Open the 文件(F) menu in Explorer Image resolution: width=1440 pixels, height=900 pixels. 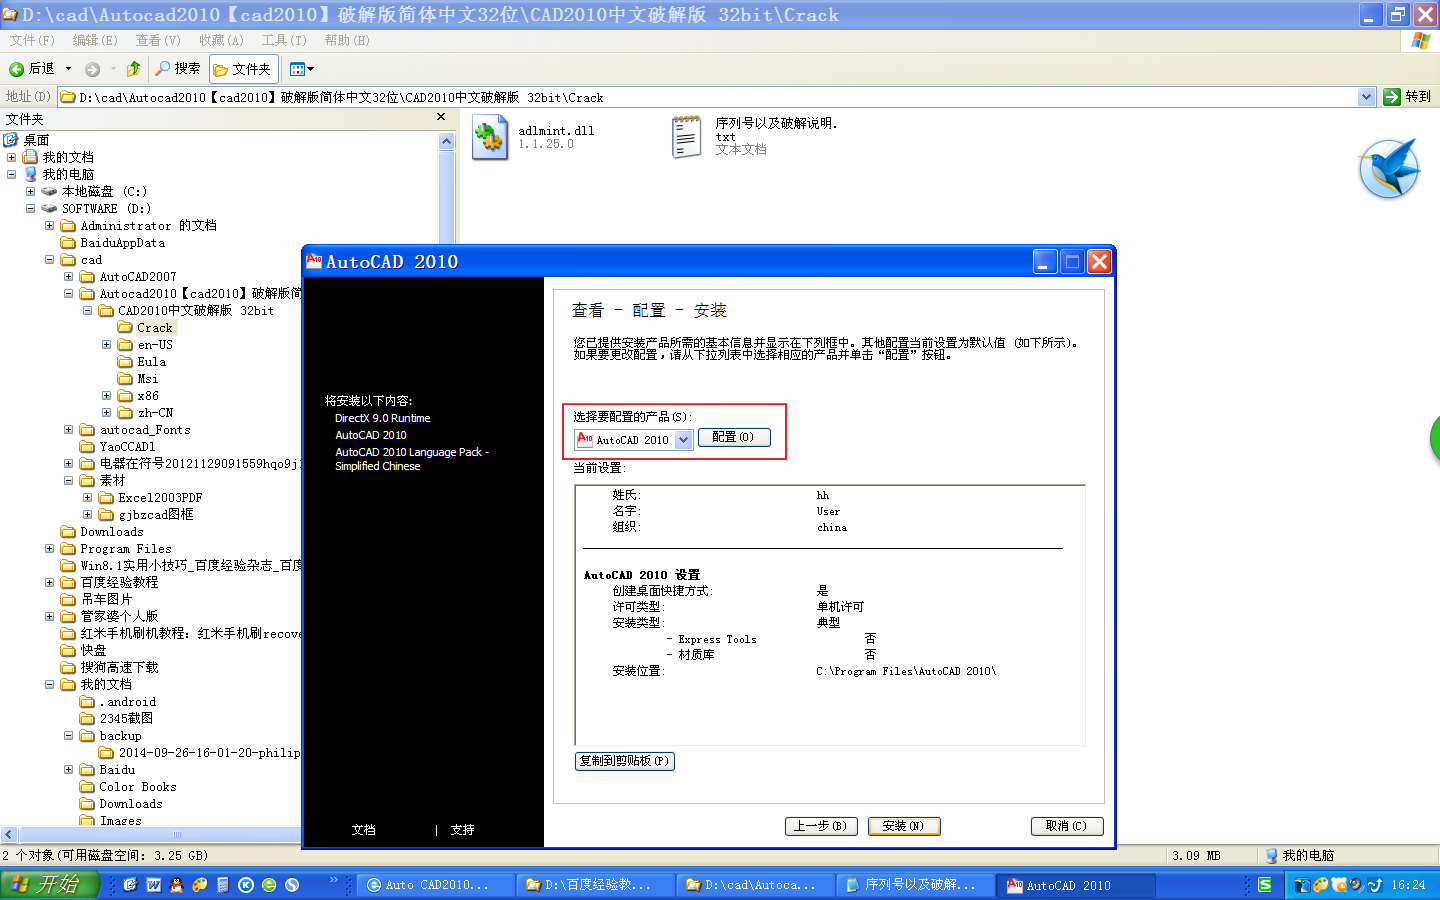(x=32, y=40)
